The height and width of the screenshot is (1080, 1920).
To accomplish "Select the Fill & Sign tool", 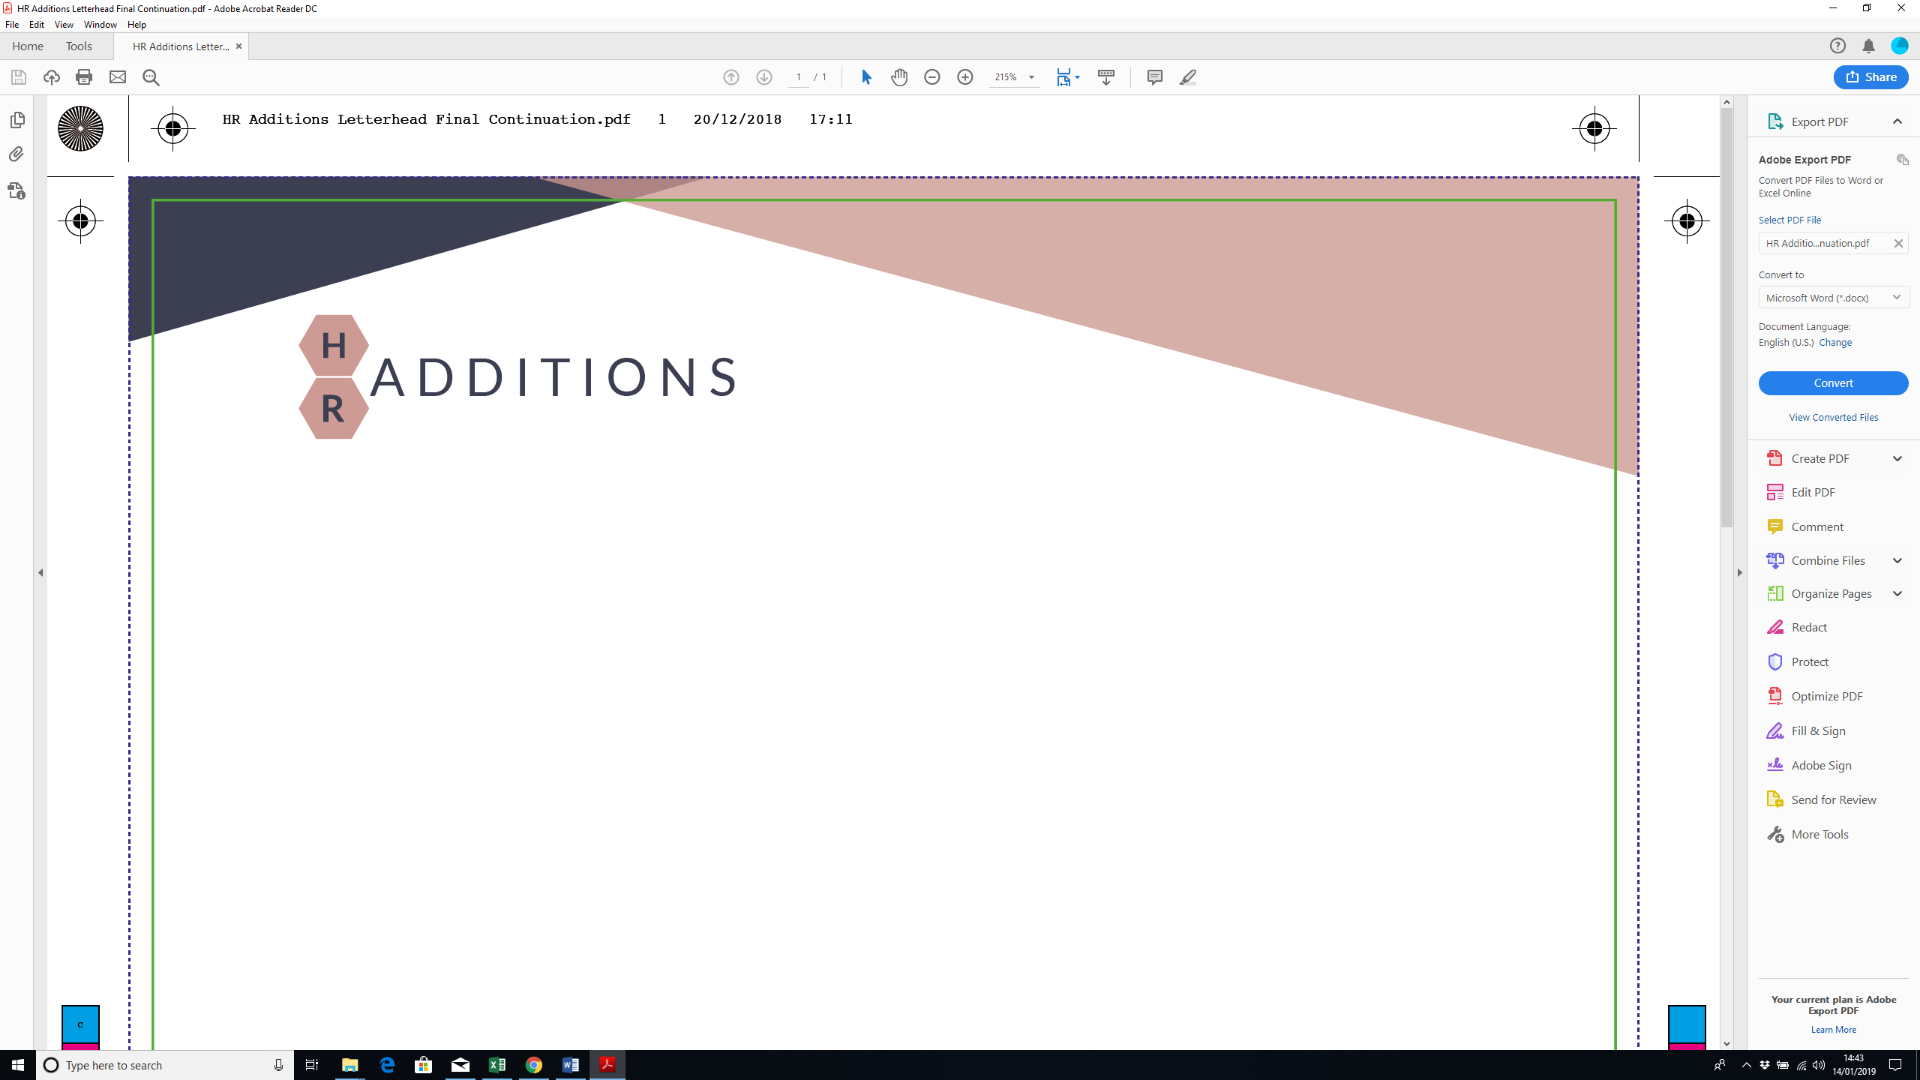I will tap(1820, 731).
